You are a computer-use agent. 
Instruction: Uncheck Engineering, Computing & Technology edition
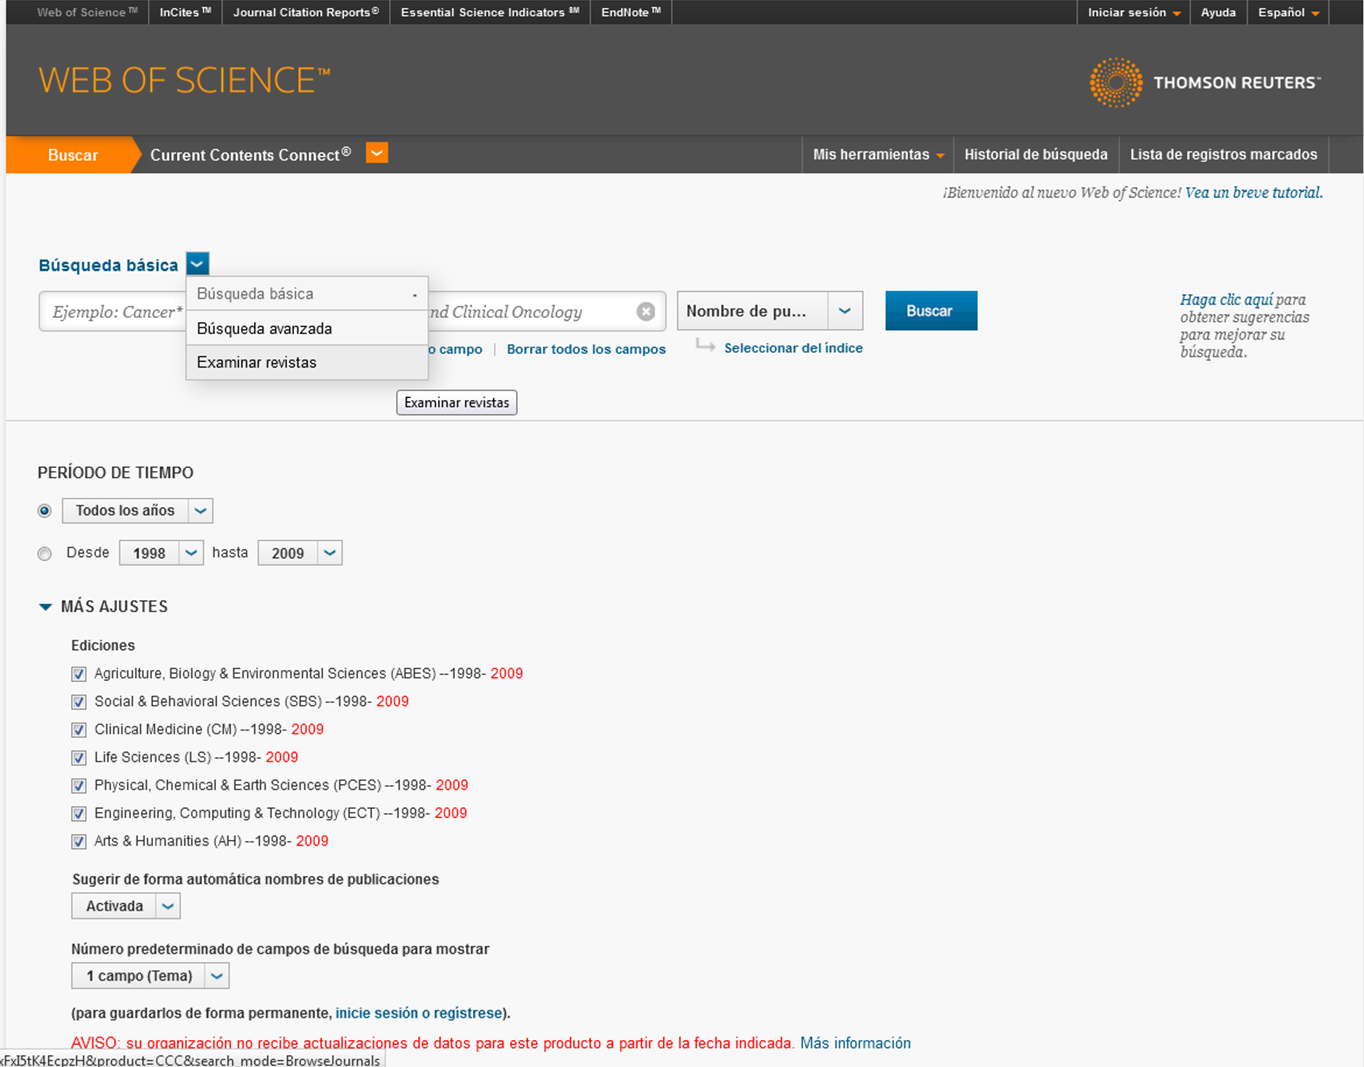pyautogui.click(x=79, y=814)
